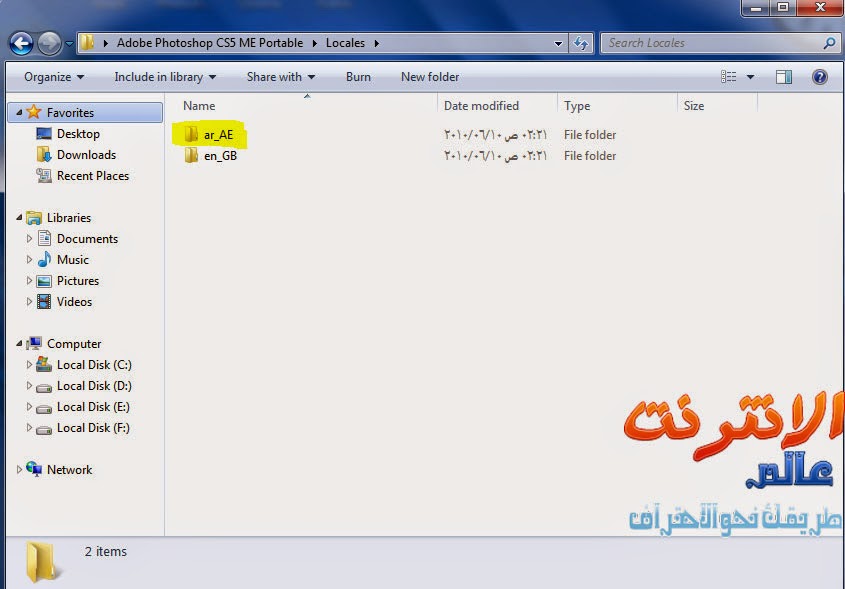Image resolution: width=845 pixels, height=589 pixels.
Task: Collapse the Libraries group
Action: pyautogui.click(x=19, y=217)
